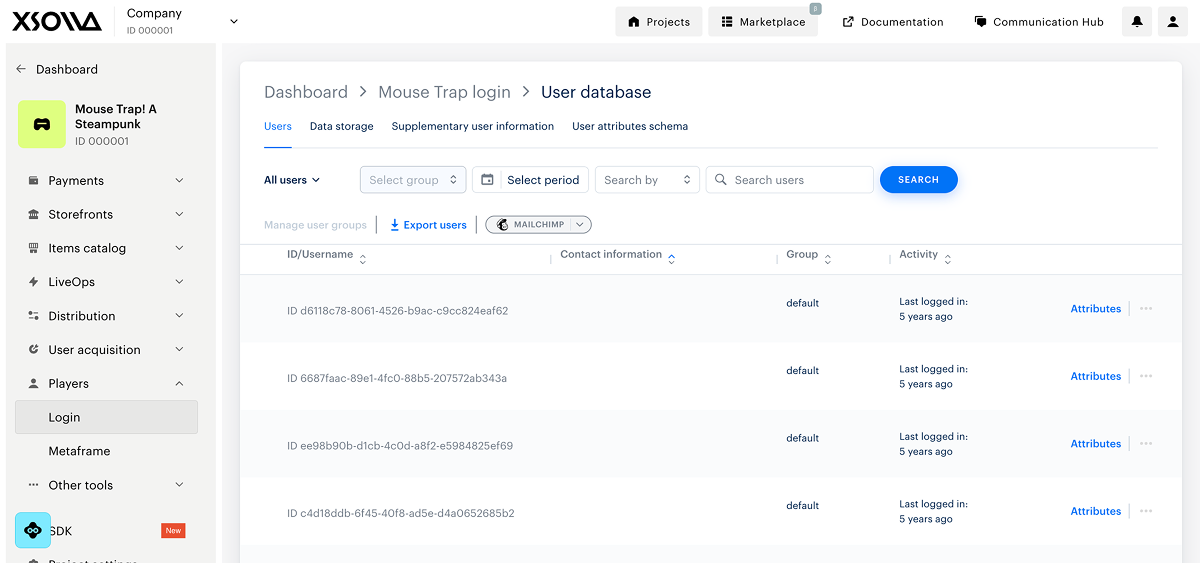Open the User attributes schema tab
This screenshot has width=1200, height=563.
(629, 127)
